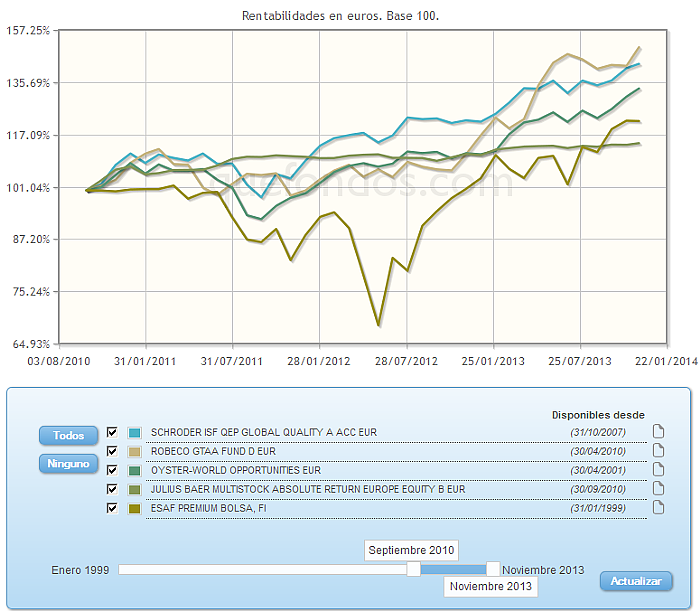Click the (30/09/2010) availability date
This screenshot has height=611, width=700.
[x=598, y=489]
